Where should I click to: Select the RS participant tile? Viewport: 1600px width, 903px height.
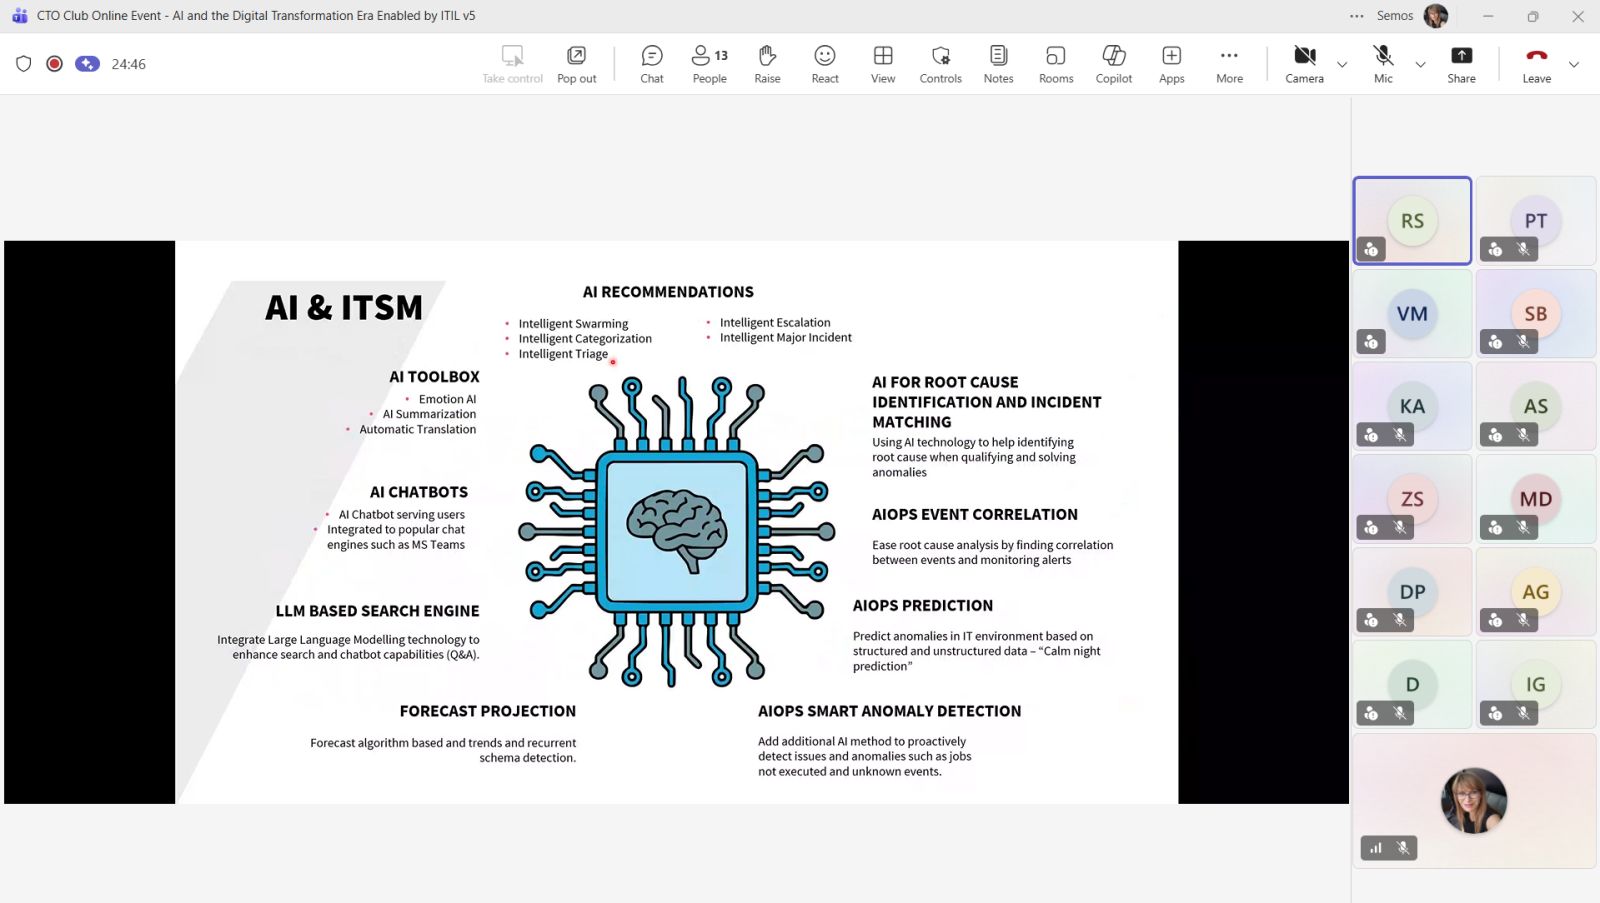(x=1412, y=221)
